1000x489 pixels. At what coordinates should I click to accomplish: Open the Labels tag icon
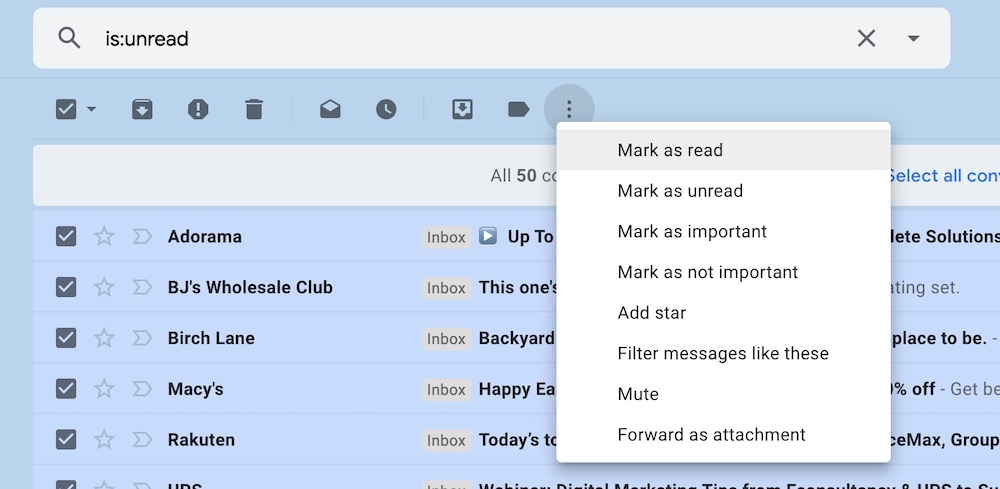[518, 110]
